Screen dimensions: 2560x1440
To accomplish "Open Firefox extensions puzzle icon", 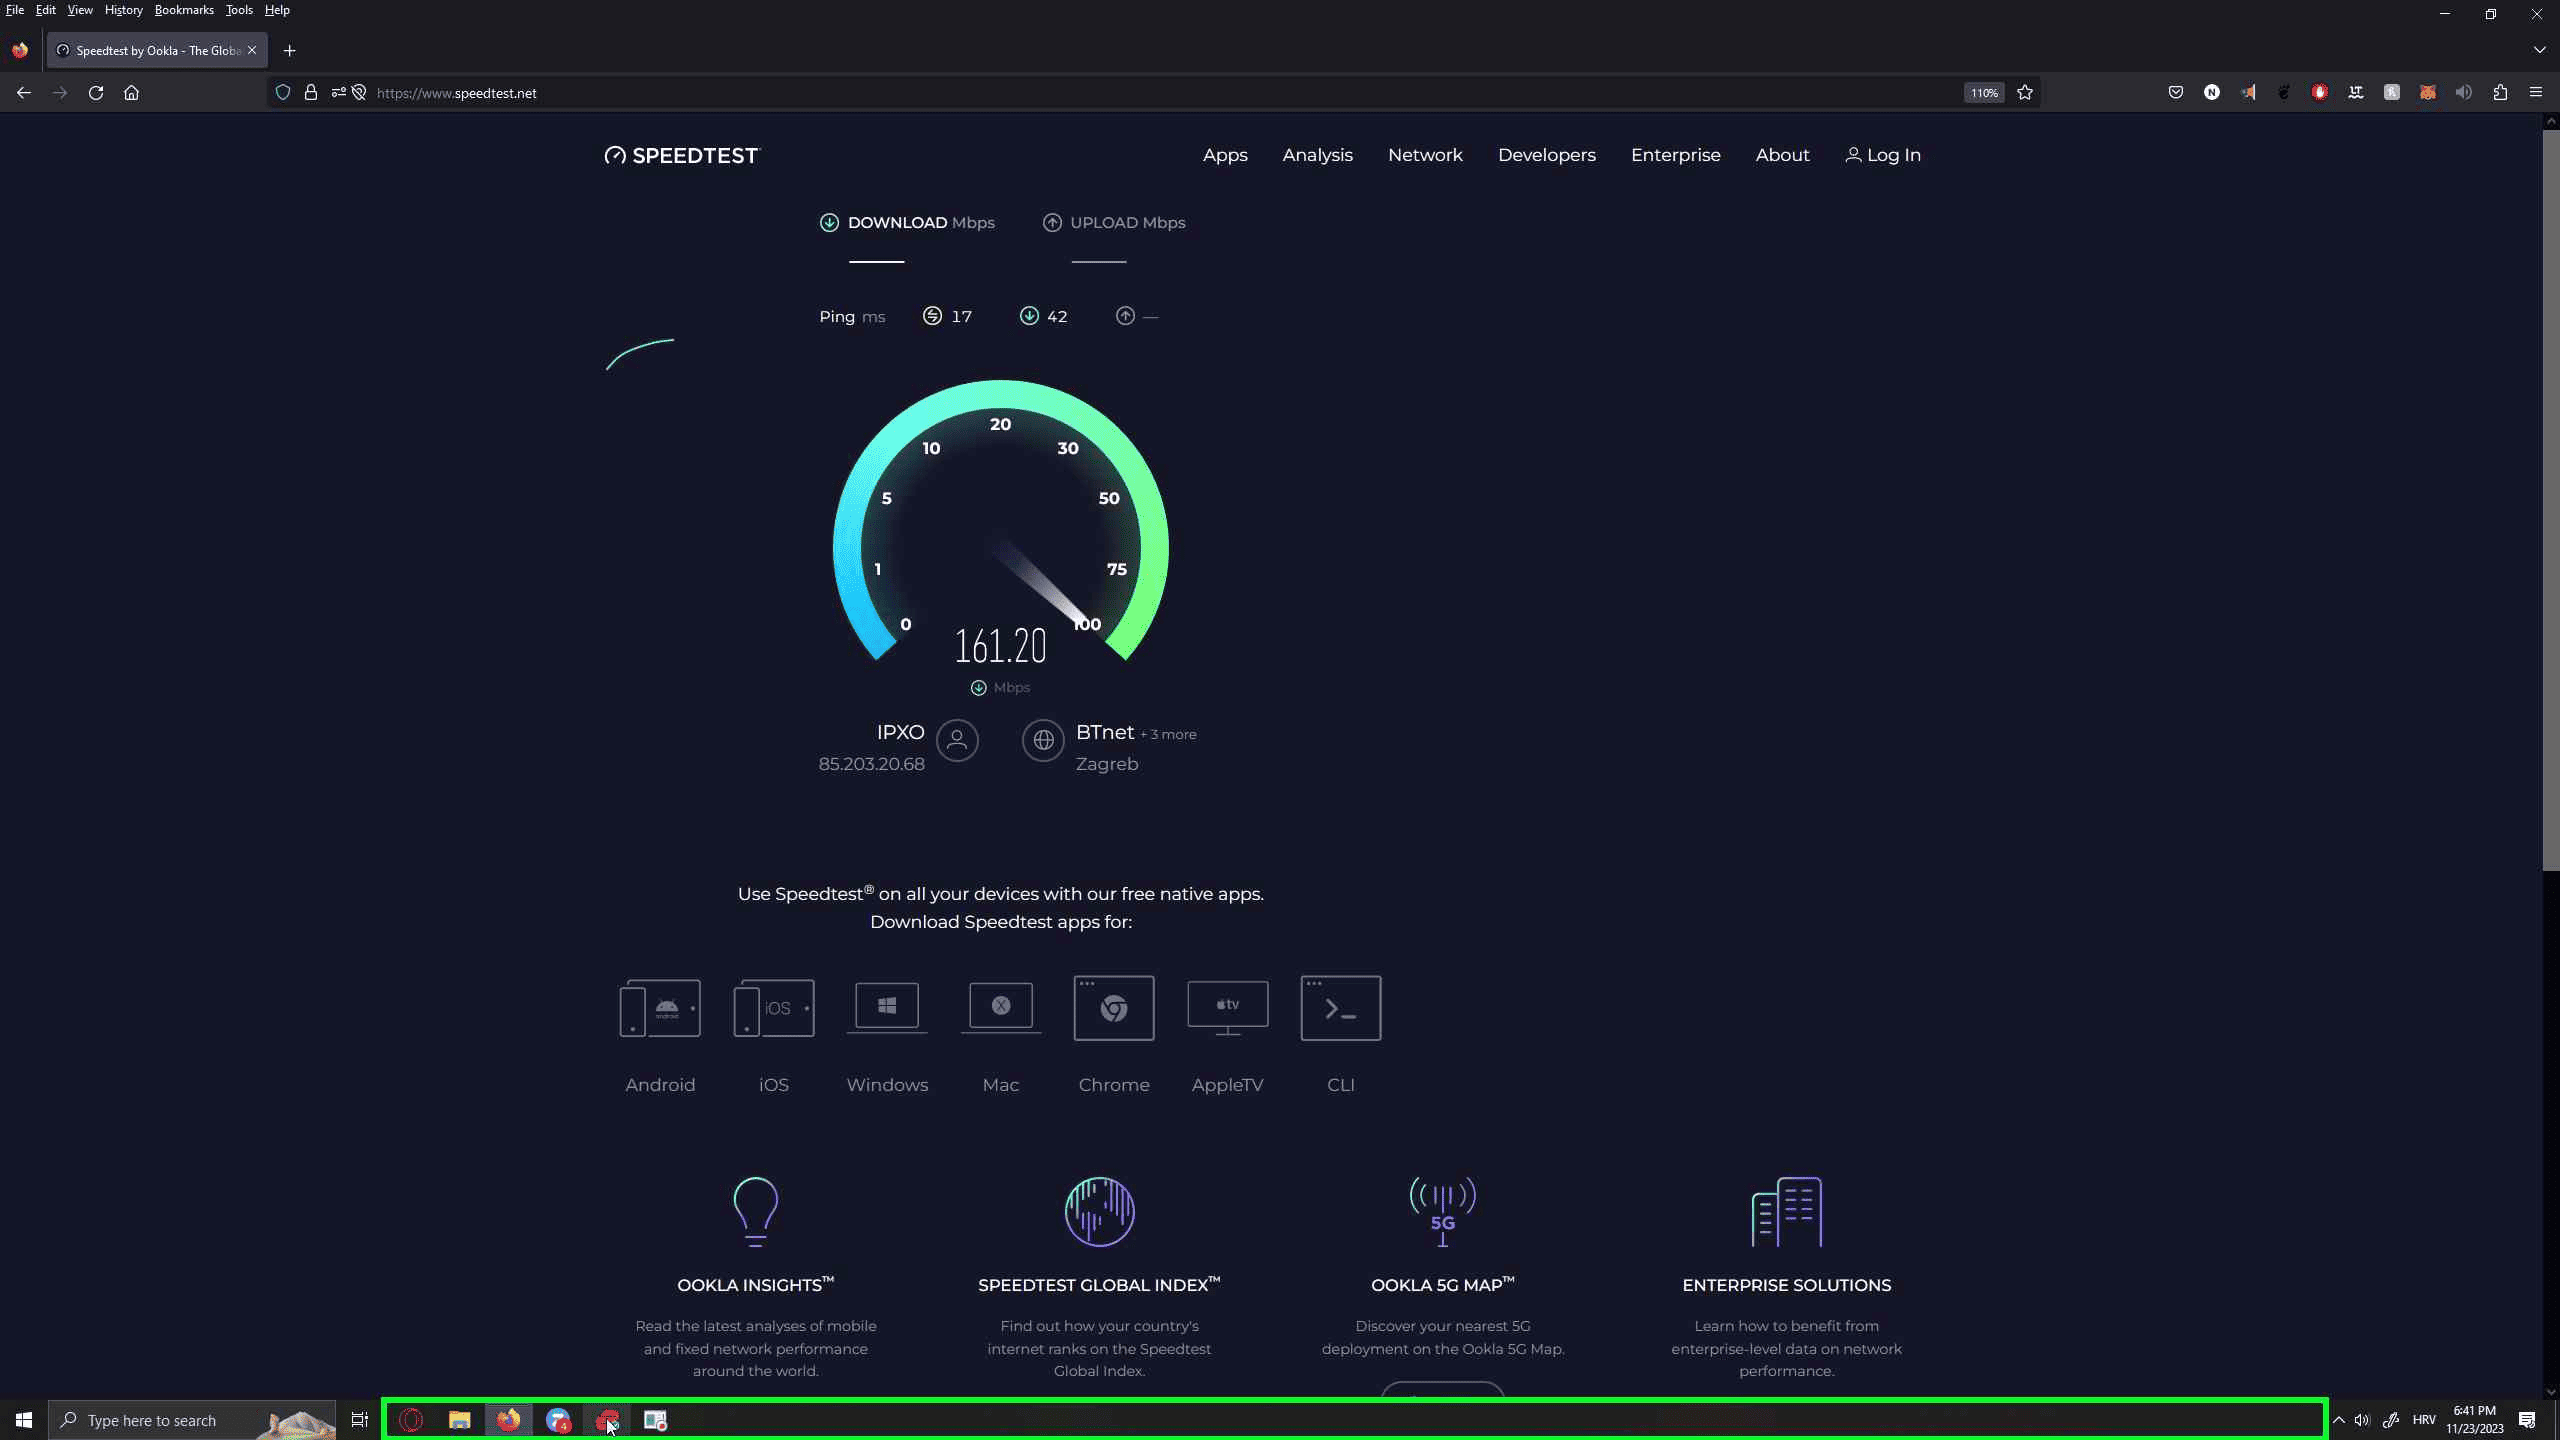I will coord(2500,93).
